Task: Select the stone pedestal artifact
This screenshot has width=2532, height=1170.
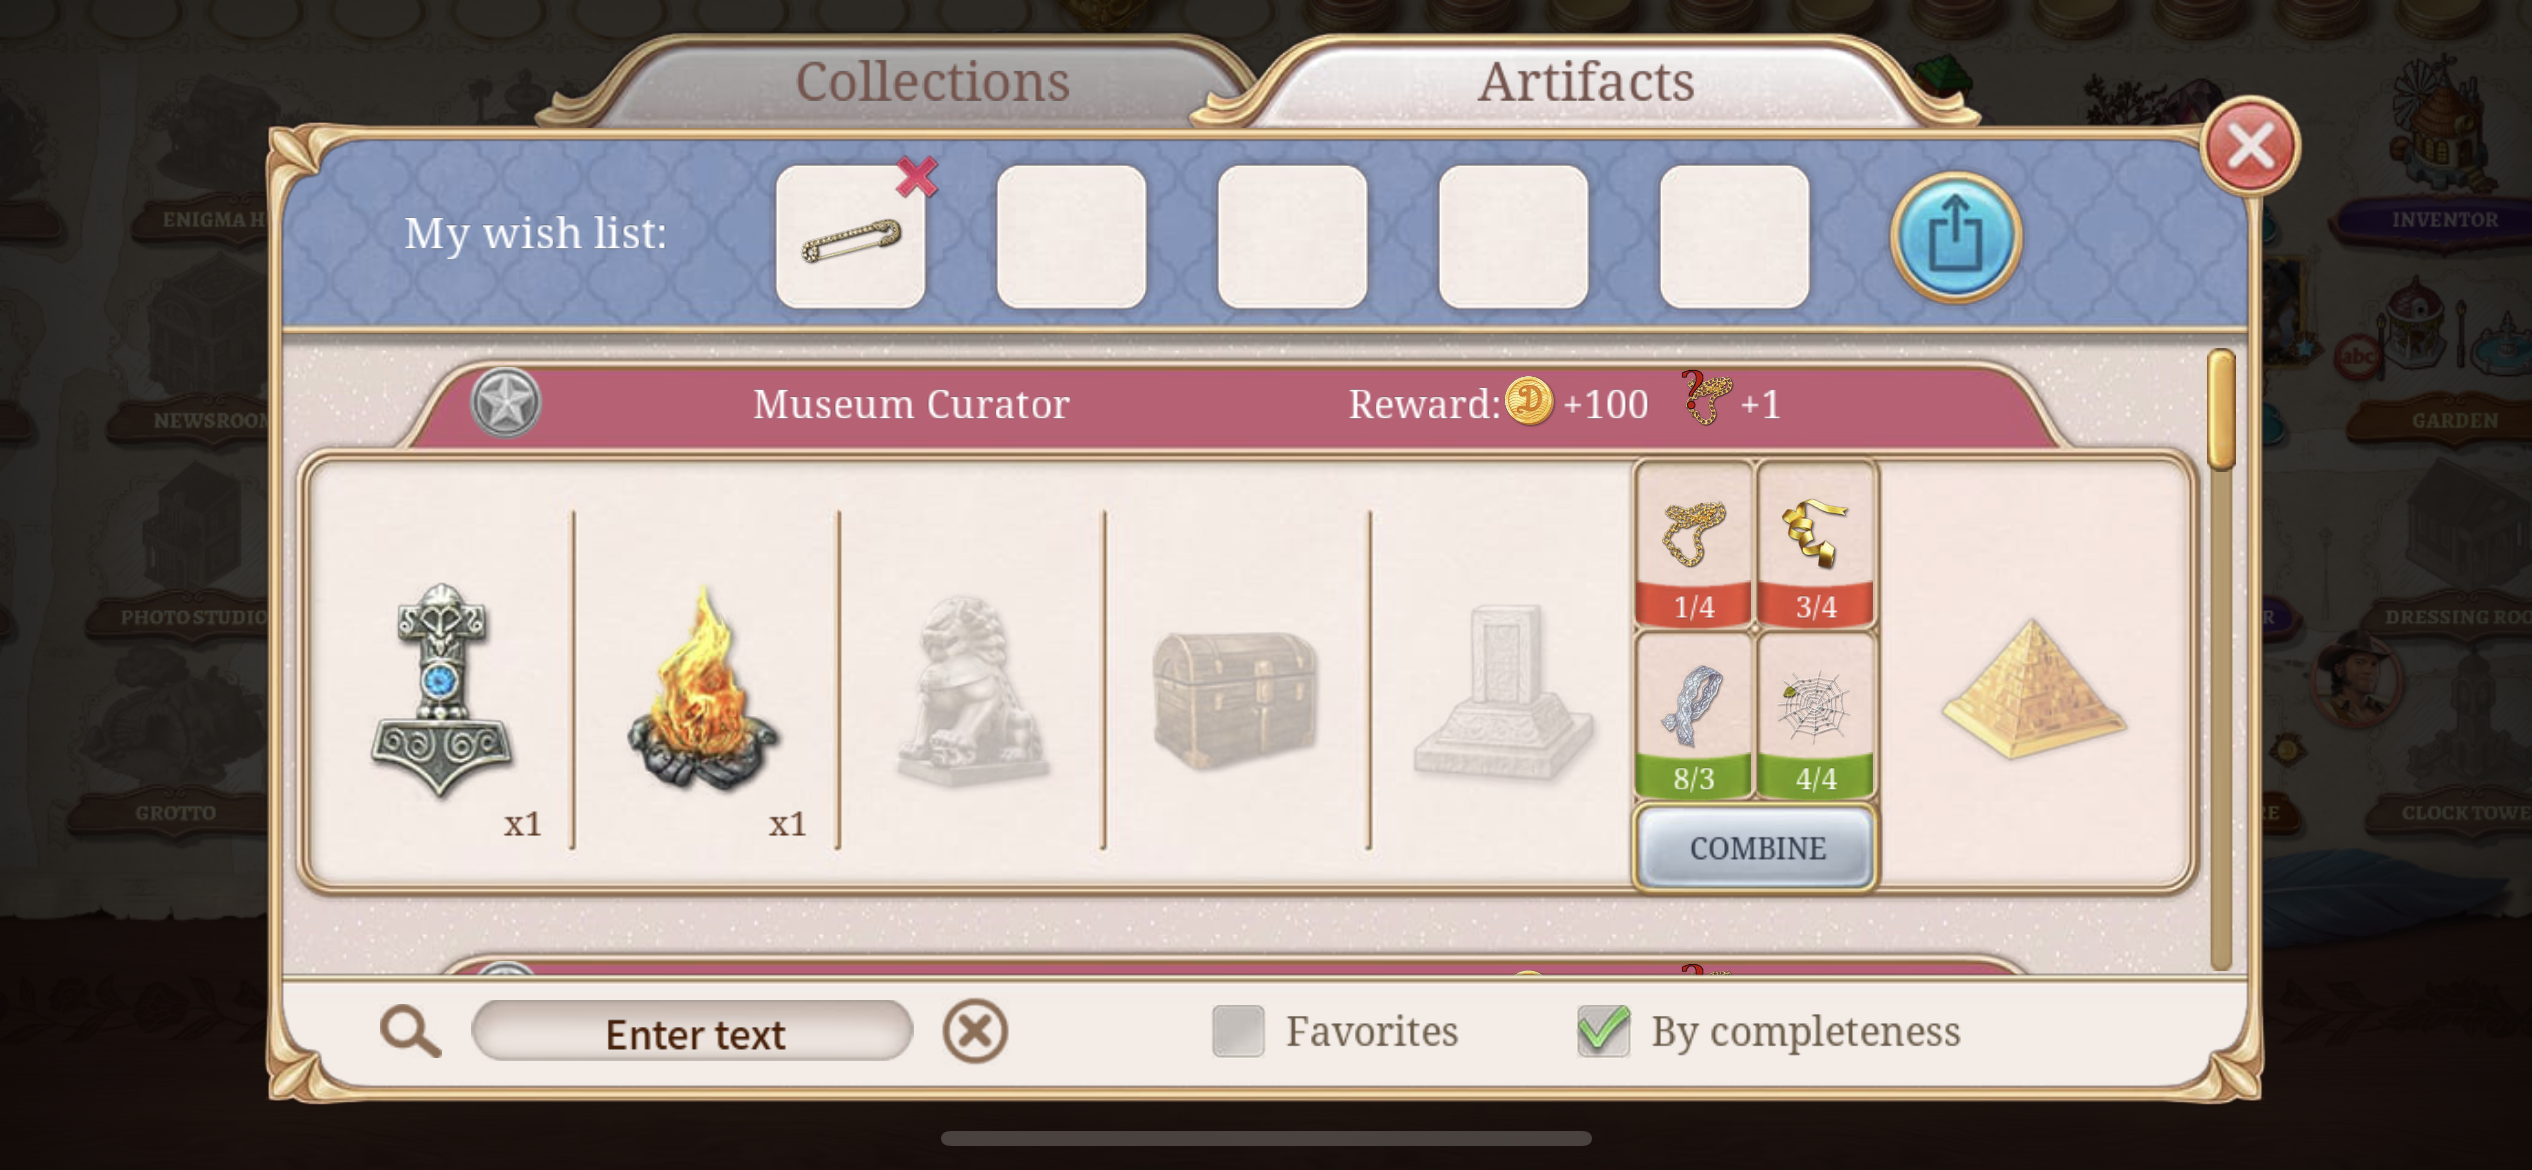Action: click(x=1503, y=692)
